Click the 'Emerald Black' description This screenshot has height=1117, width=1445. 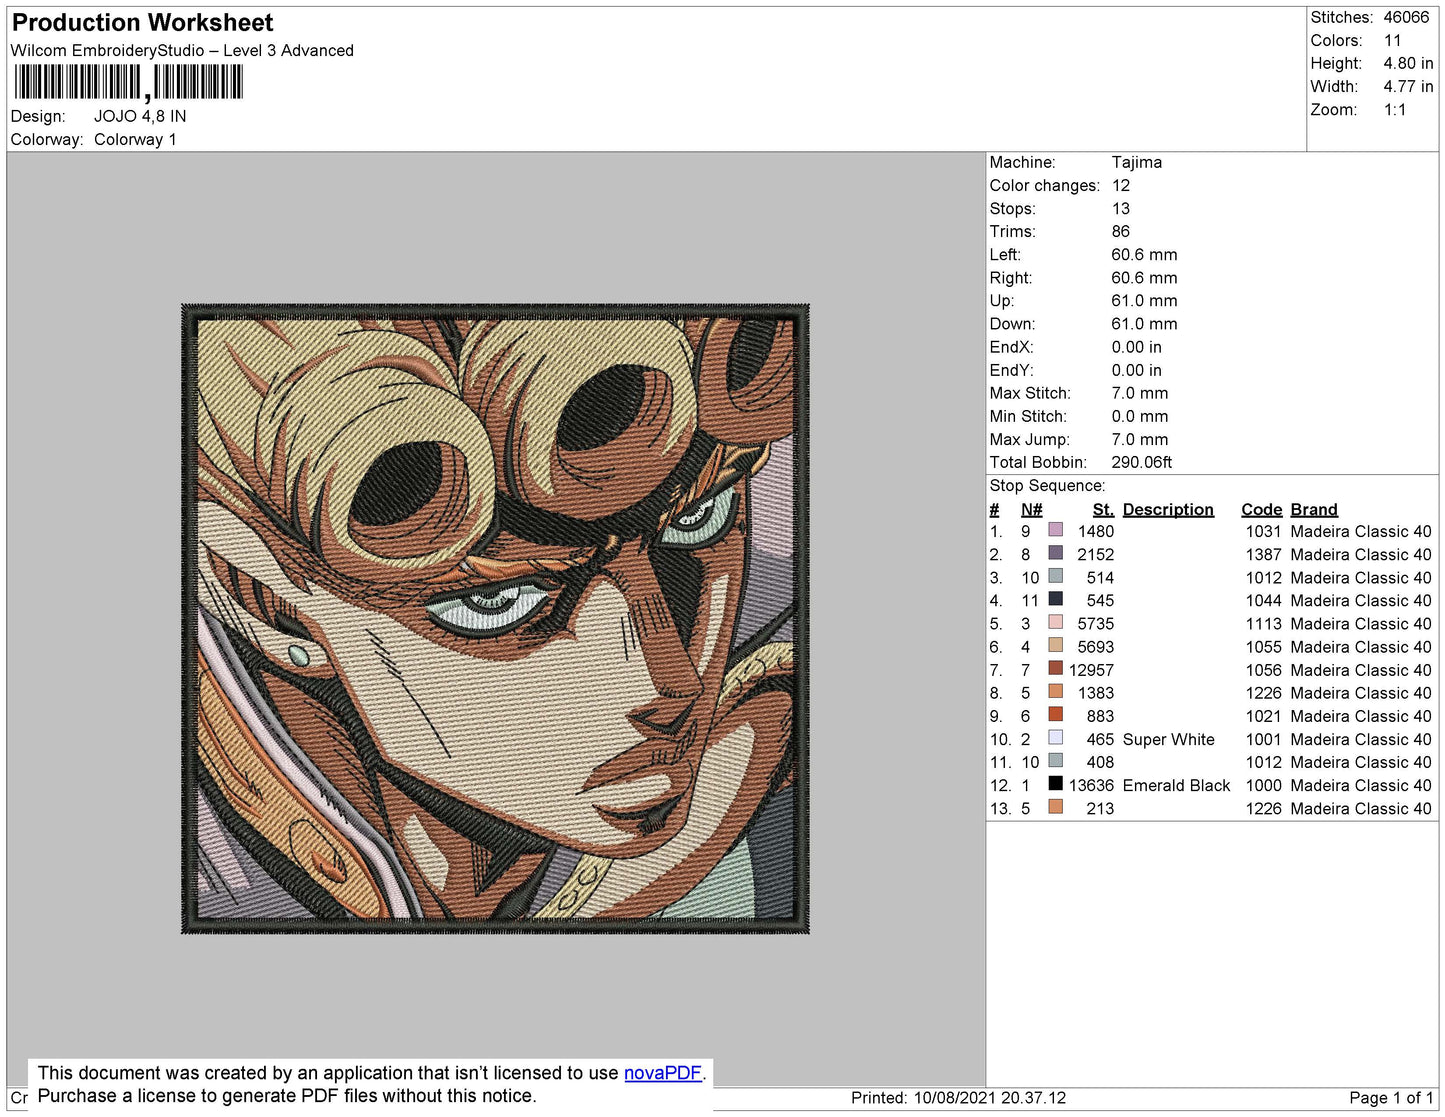tap(1176, 785)
